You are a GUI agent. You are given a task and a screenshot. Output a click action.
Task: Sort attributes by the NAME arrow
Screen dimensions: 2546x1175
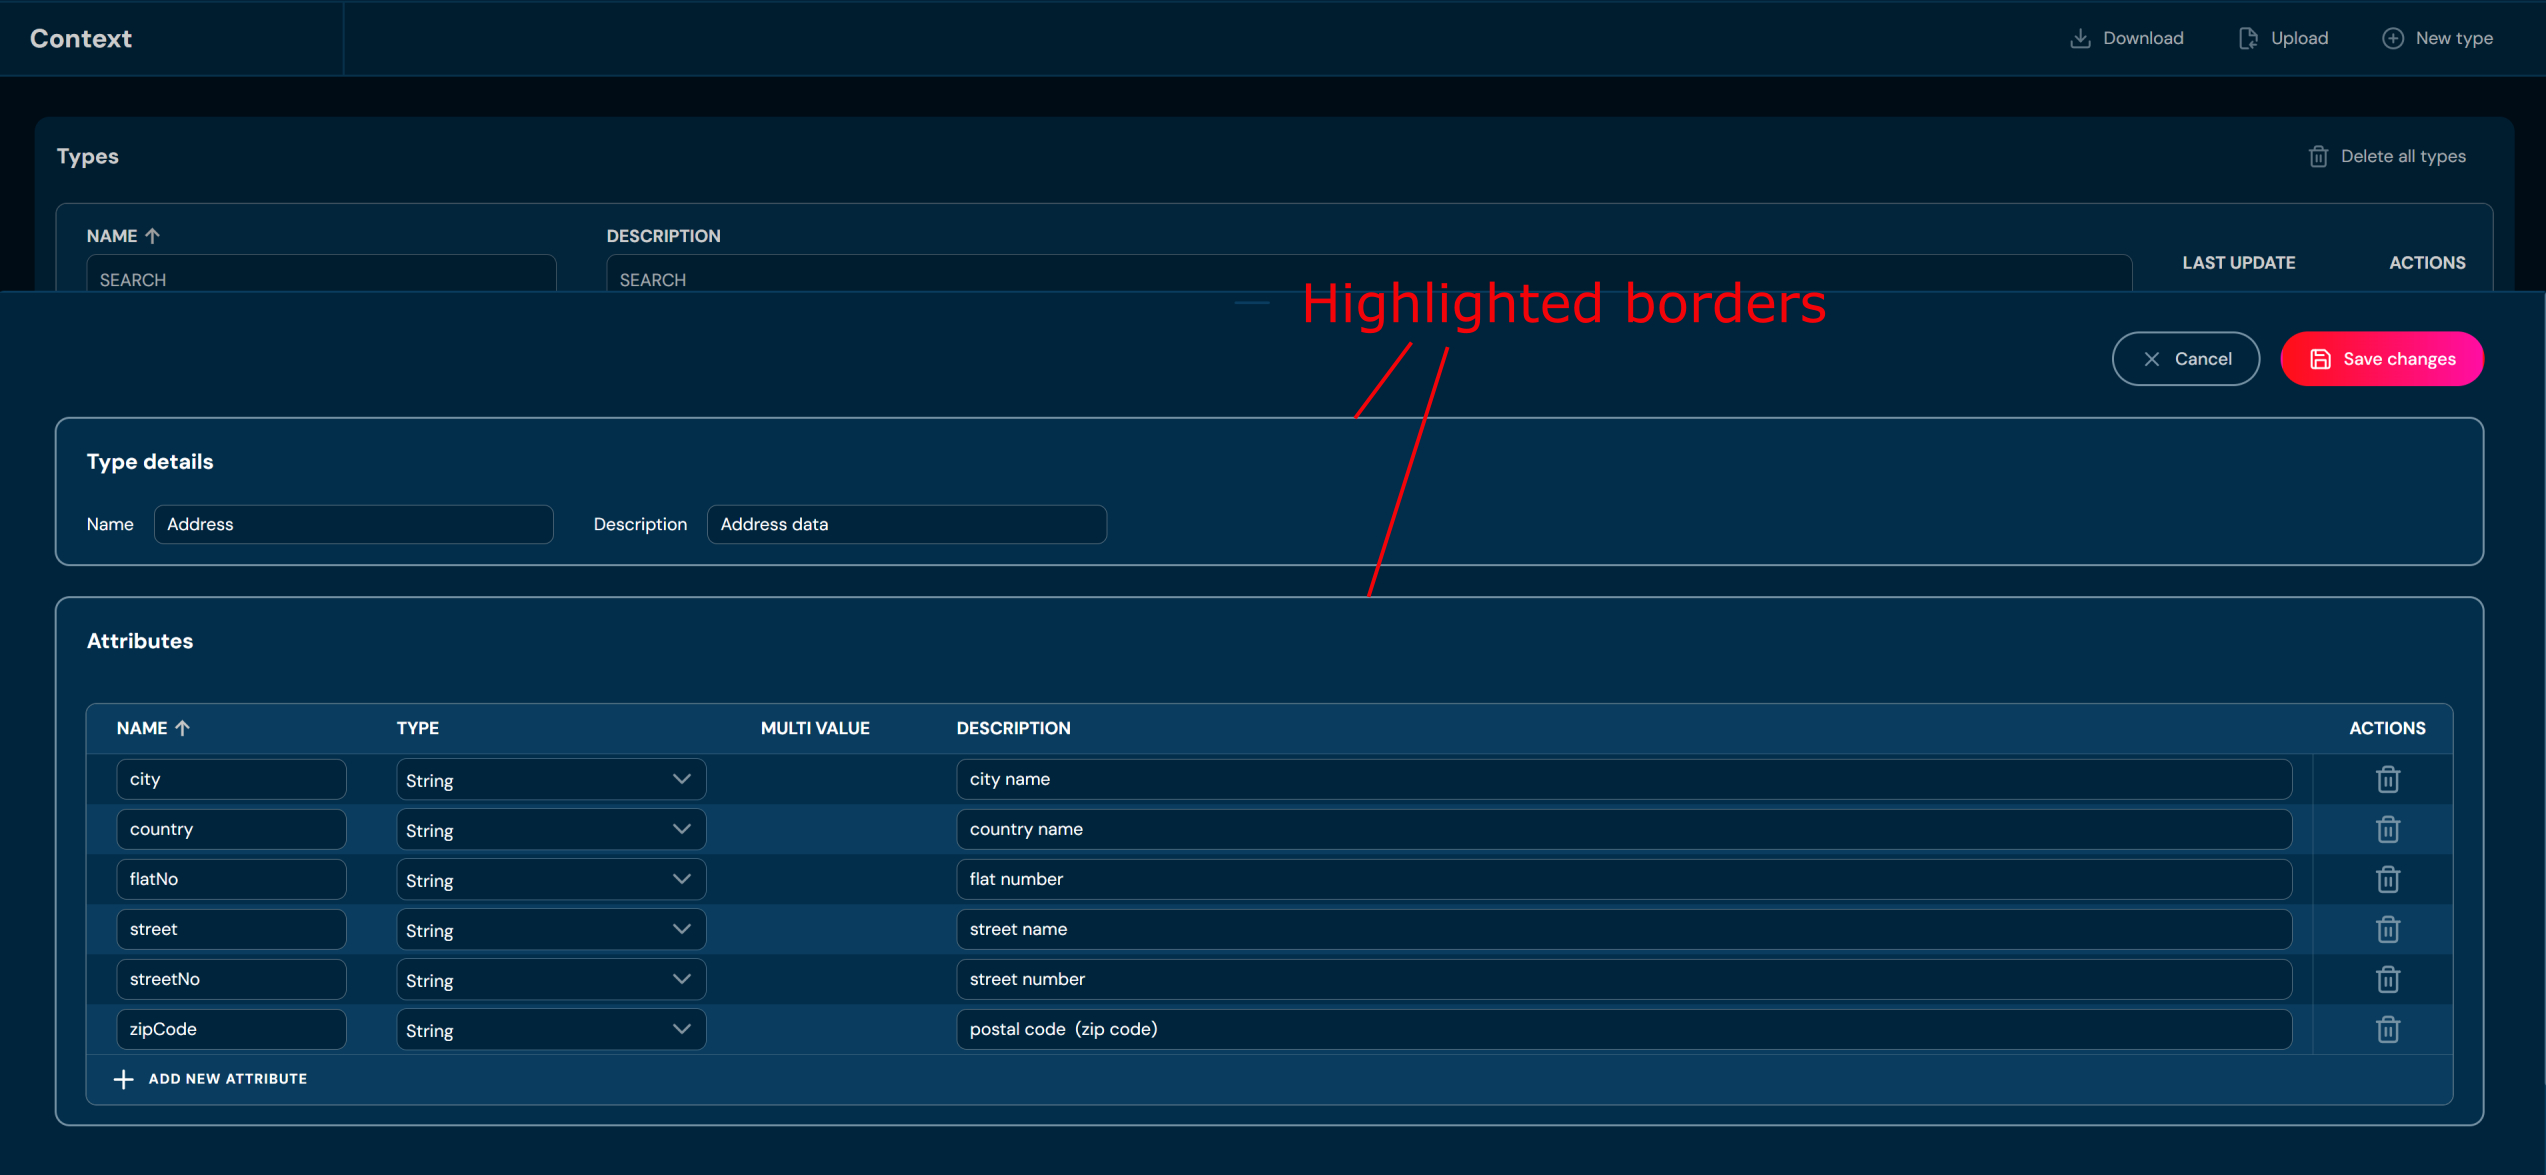[182, 728]
